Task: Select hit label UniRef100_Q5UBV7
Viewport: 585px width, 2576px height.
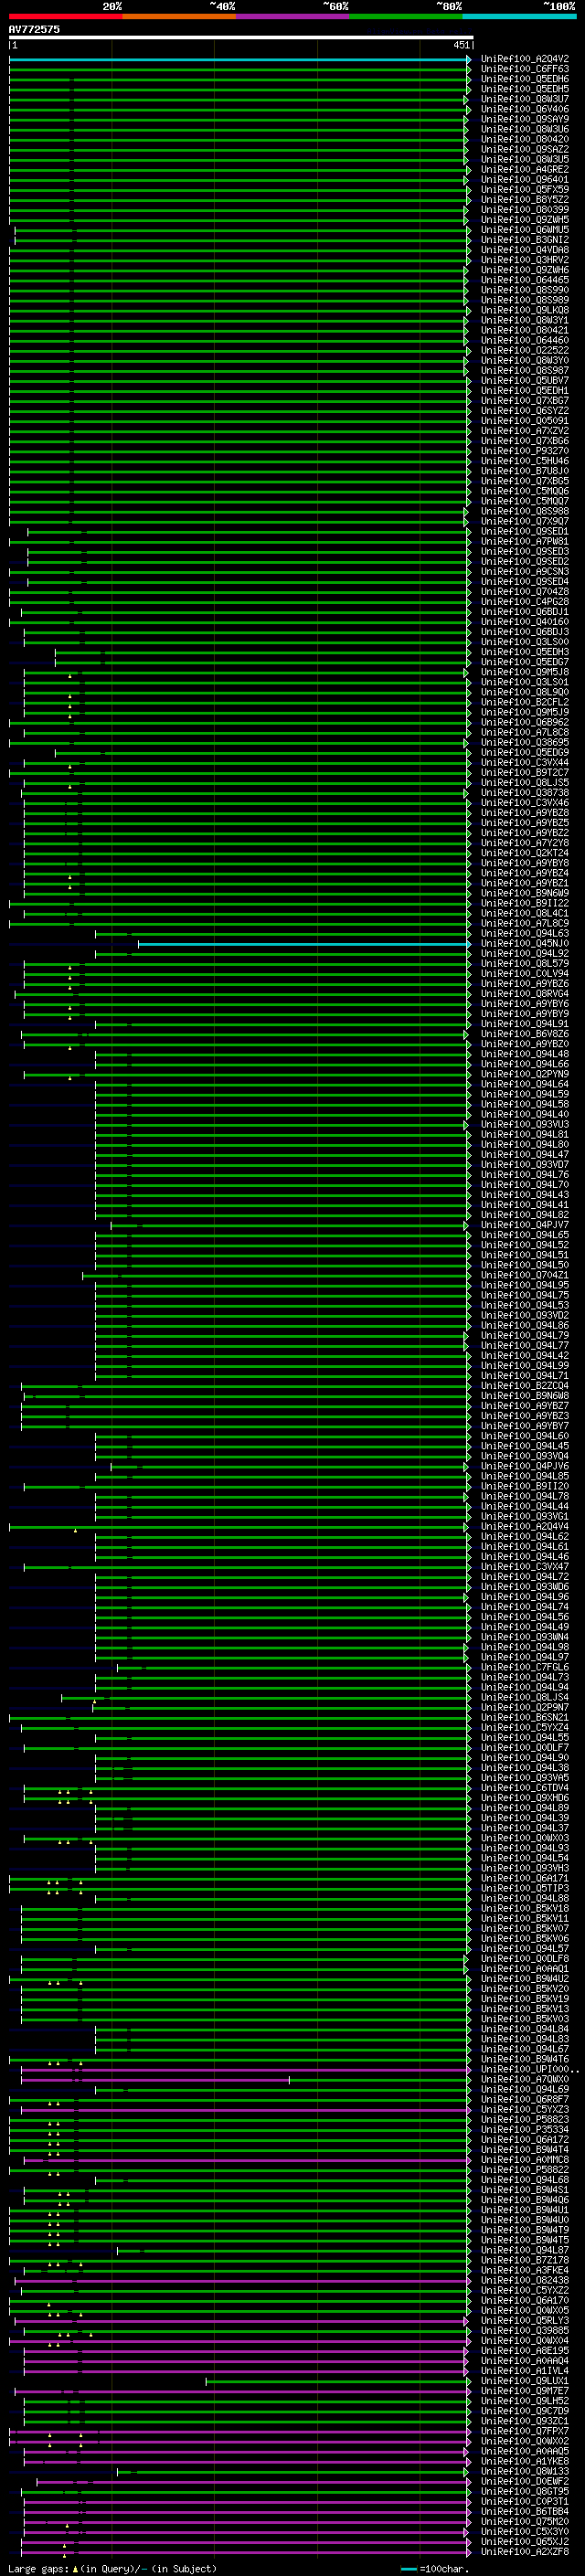Action: pyautogui.click(x=525, y=381)
